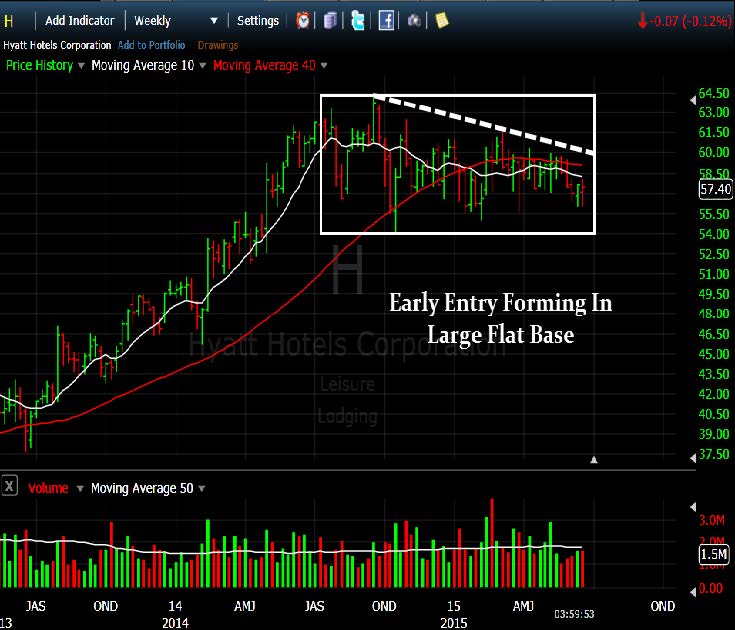Click the Volume indicator label
The height and width of the screenshot is (630, 735).
pos(48,488)
